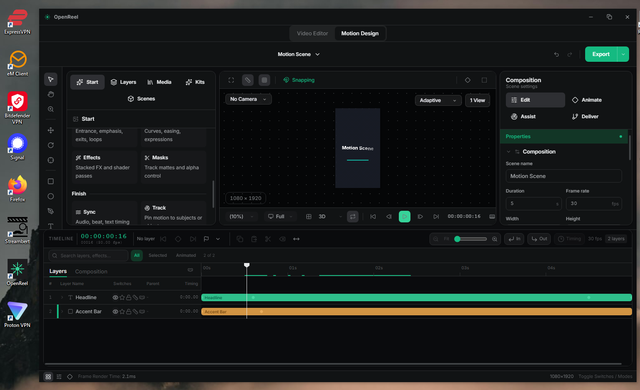Switch to Composition tab in timeline

point(91,272)
